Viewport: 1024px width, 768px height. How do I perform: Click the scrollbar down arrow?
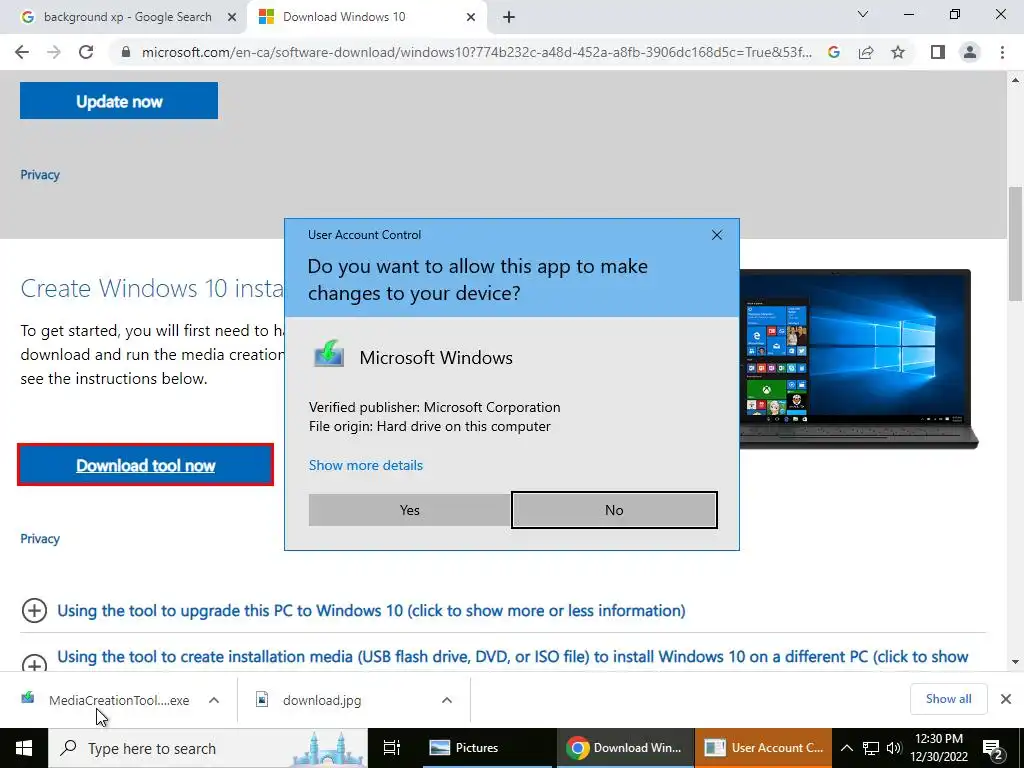point(1016,662)
